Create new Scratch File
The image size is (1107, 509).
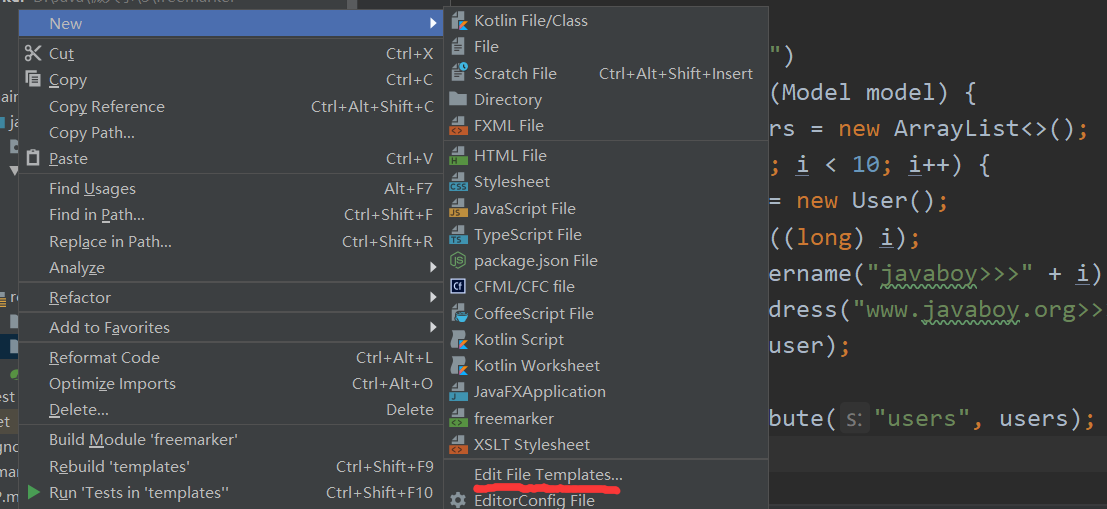tap(606, 73)
